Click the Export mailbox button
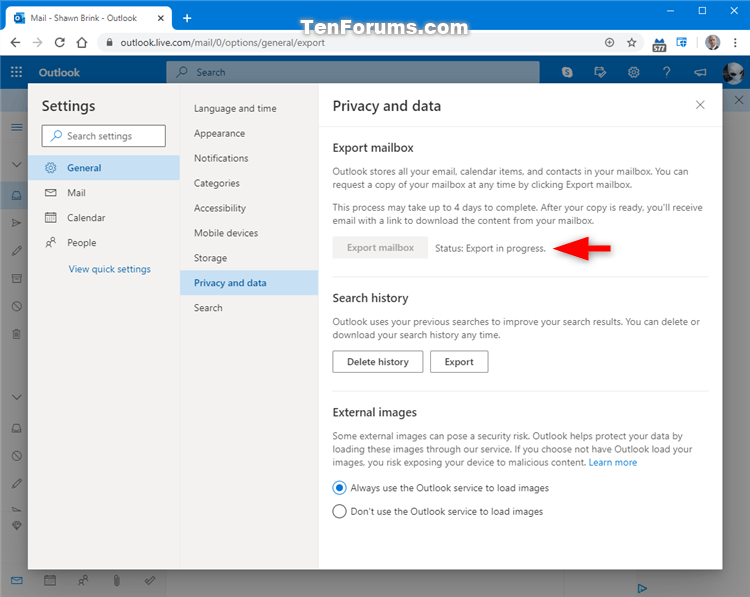Viewport: 750px width, 597px height. pos(380,248)
